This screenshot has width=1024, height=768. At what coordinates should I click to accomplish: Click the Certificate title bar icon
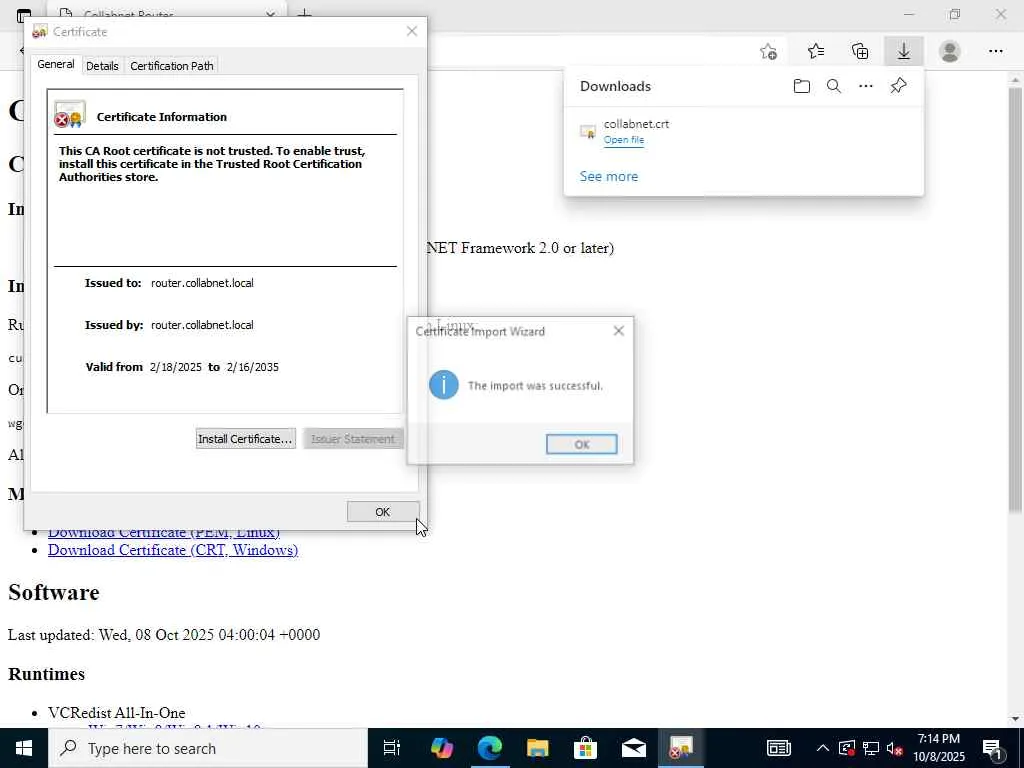pos(40,31)
